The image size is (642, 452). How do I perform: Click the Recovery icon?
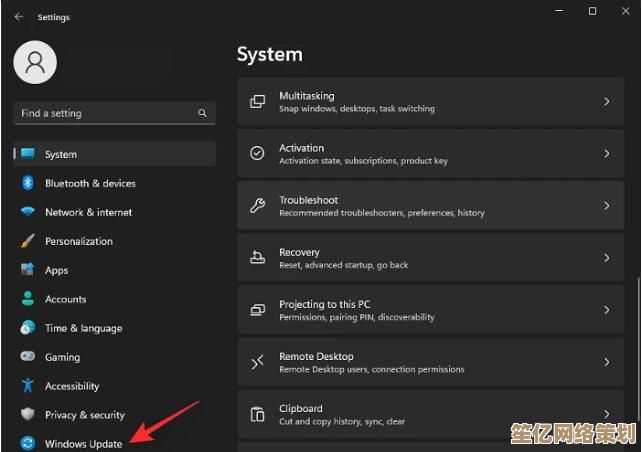(x=258, y=258)
